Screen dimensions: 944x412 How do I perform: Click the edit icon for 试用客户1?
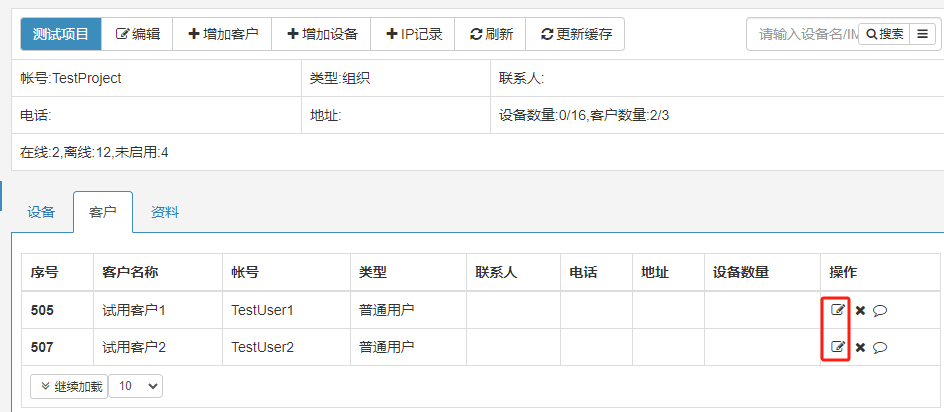838,310
